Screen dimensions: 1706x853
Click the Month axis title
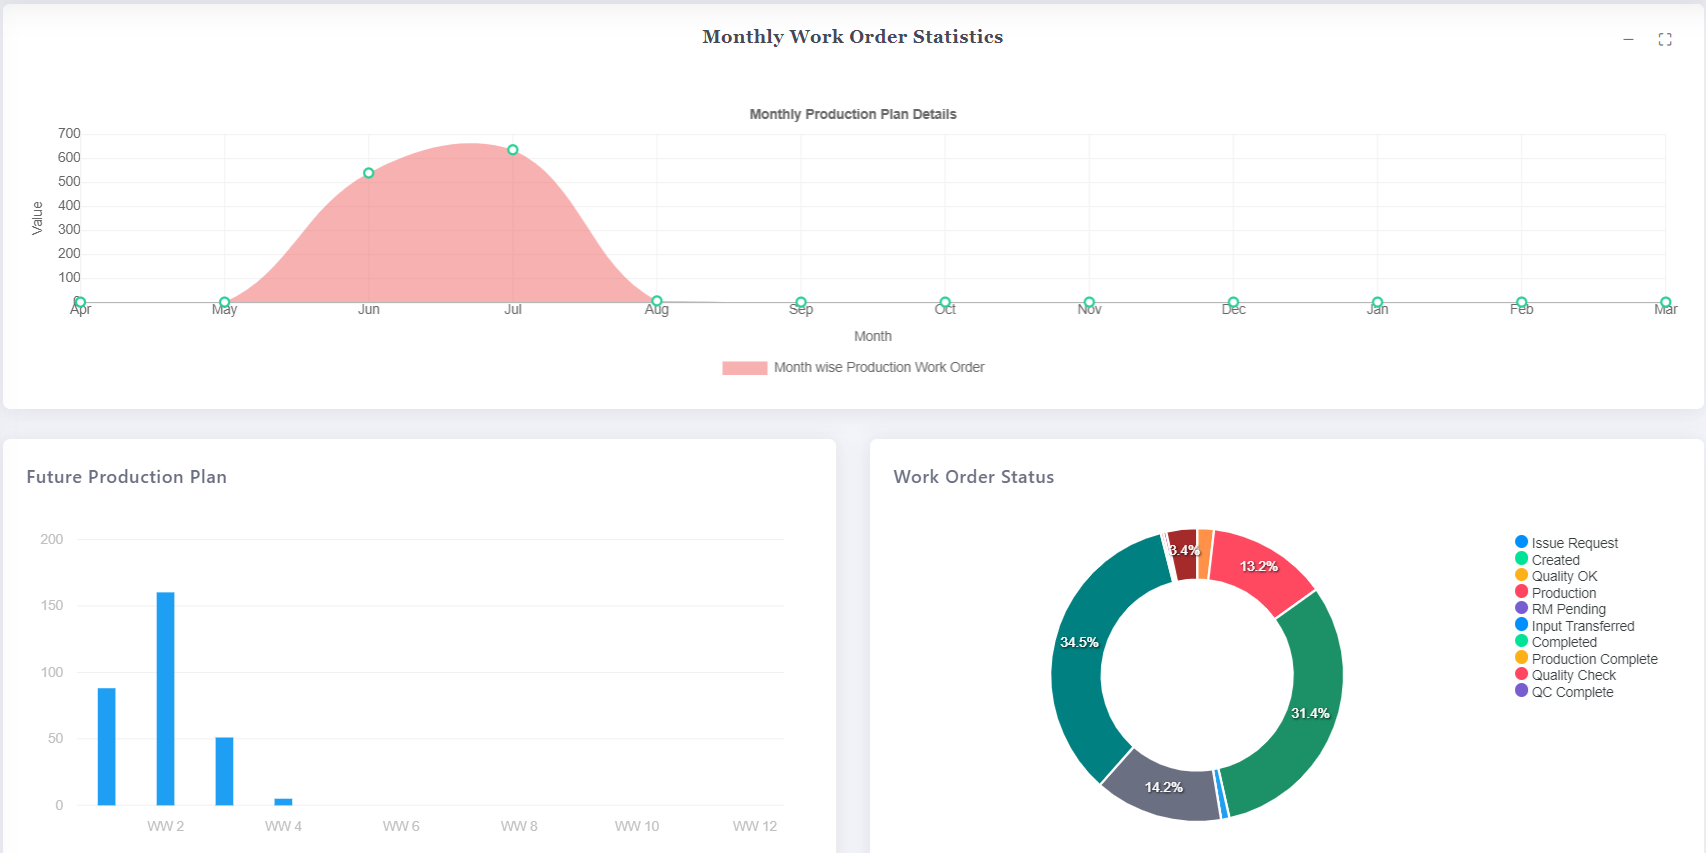pos(873,336)
